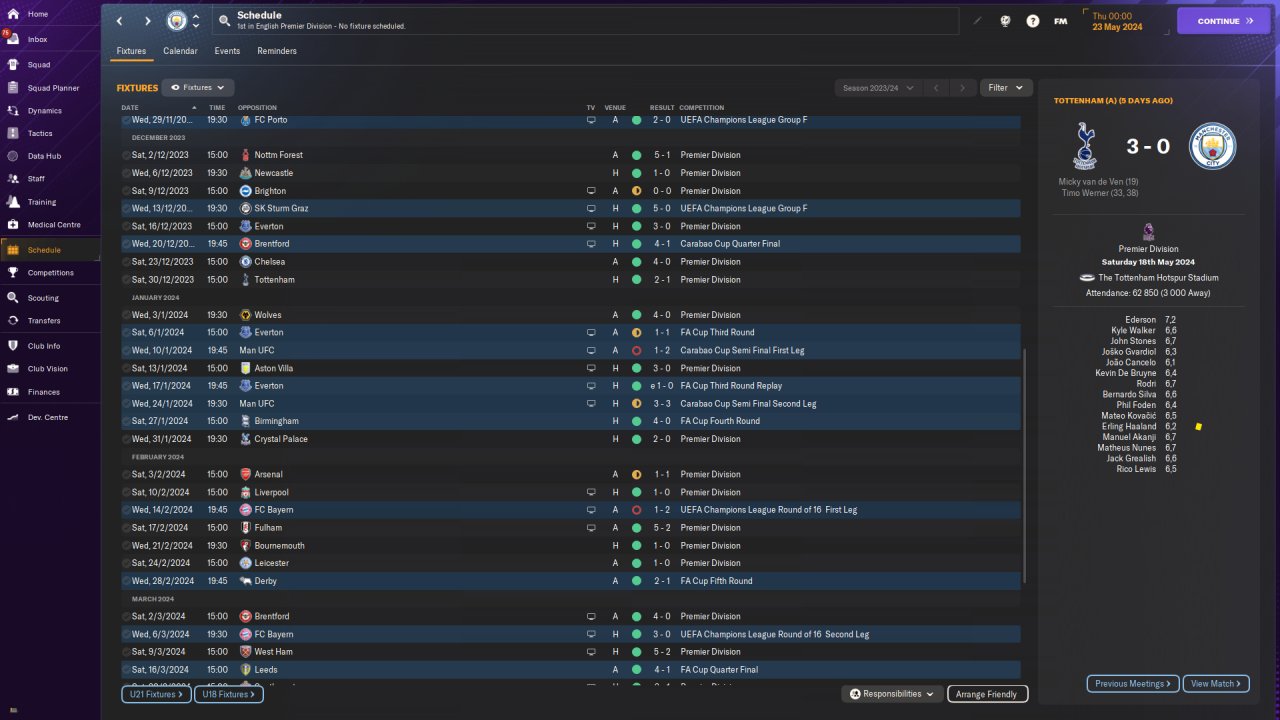Open Club Info in the sidebar
The image size is (1280, 720).
click(44, 346)
